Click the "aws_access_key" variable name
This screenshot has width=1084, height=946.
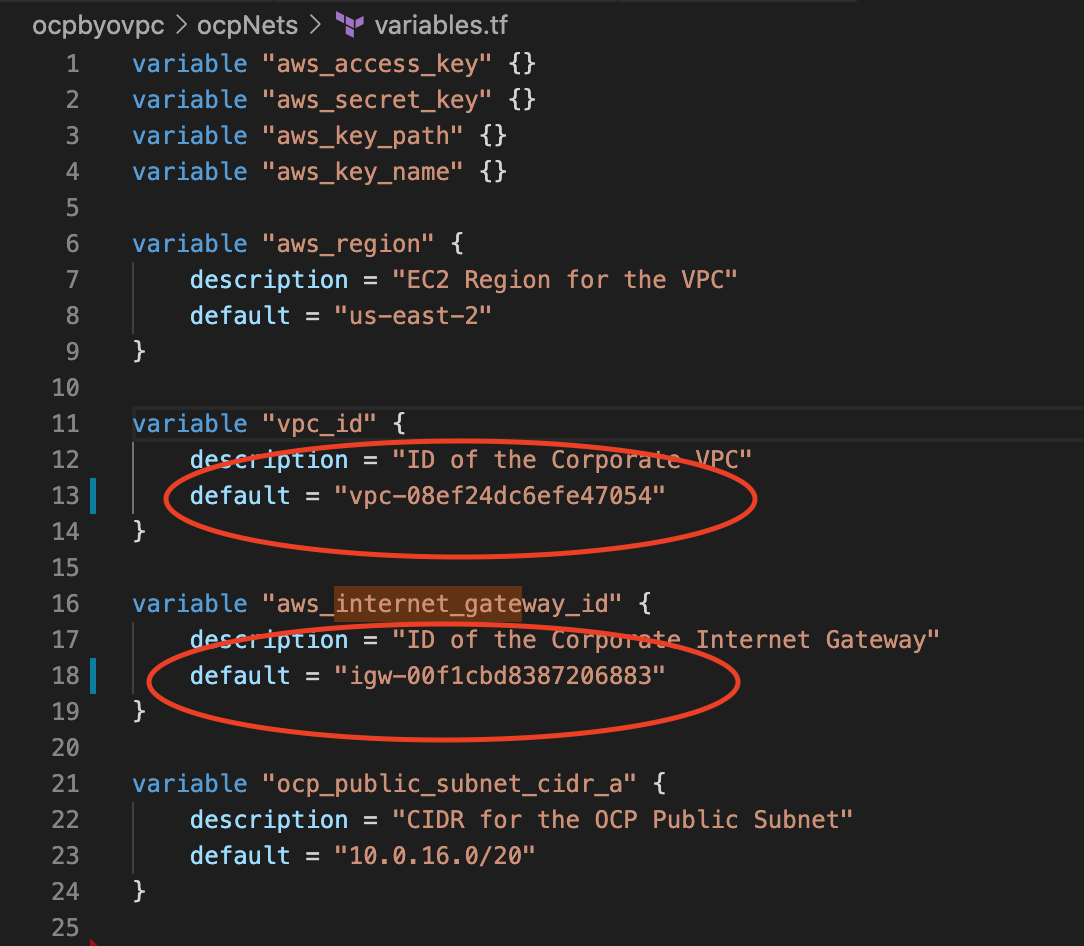(378, 64)
